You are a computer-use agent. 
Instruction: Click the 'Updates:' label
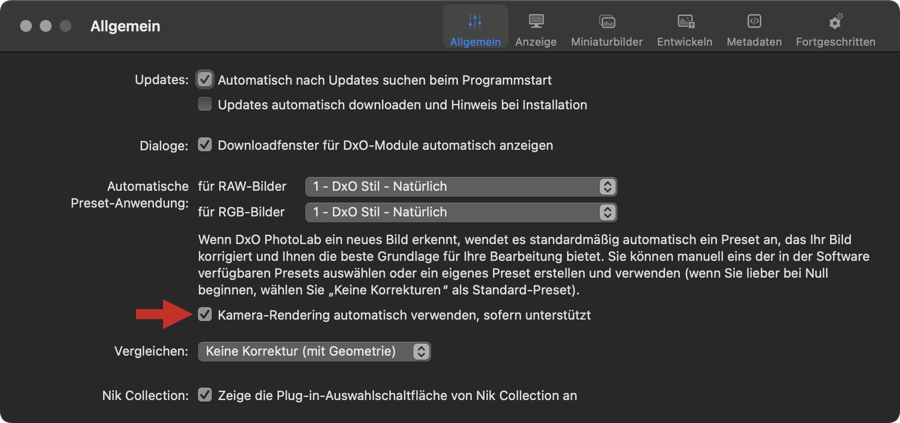[162, 80]
